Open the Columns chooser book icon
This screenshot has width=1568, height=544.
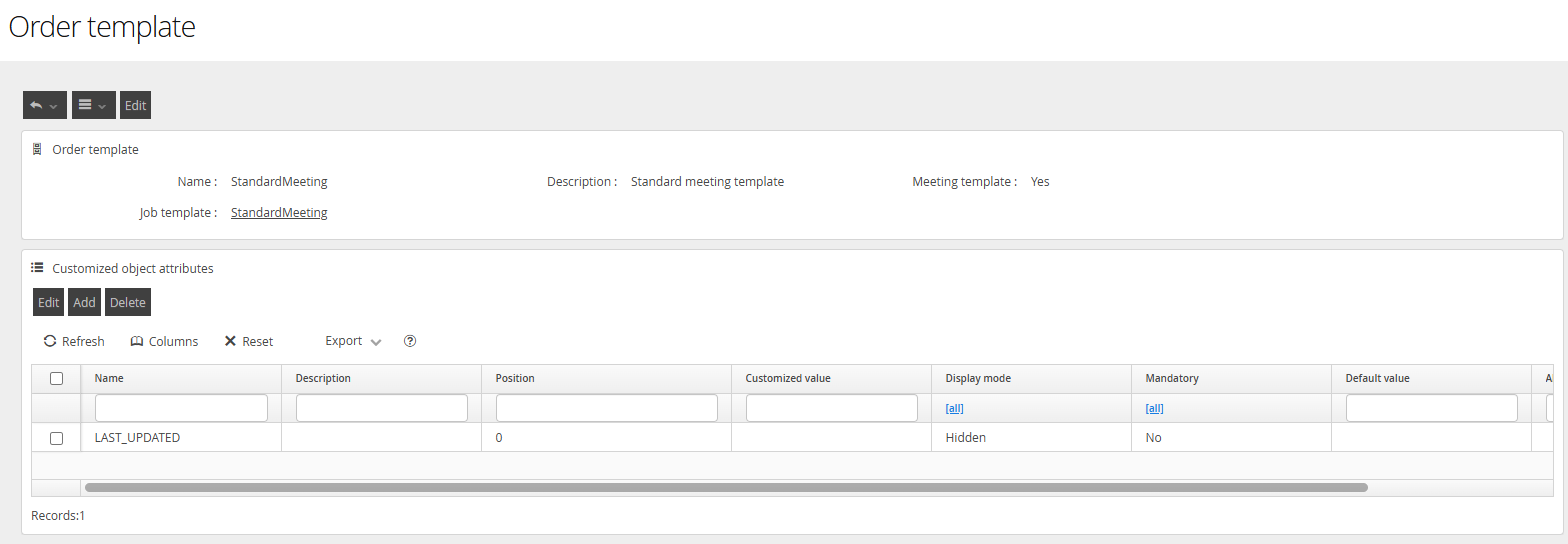(137, 341)
